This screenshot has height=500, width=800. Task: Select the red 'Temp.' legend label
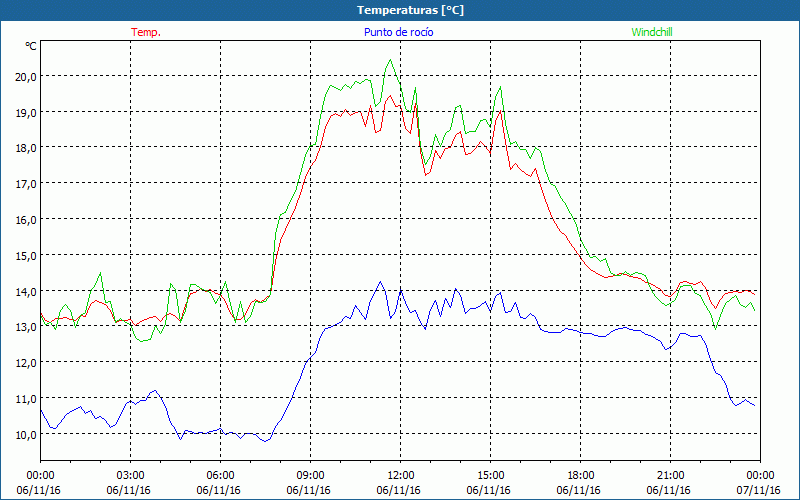click(x=146, y=32)
